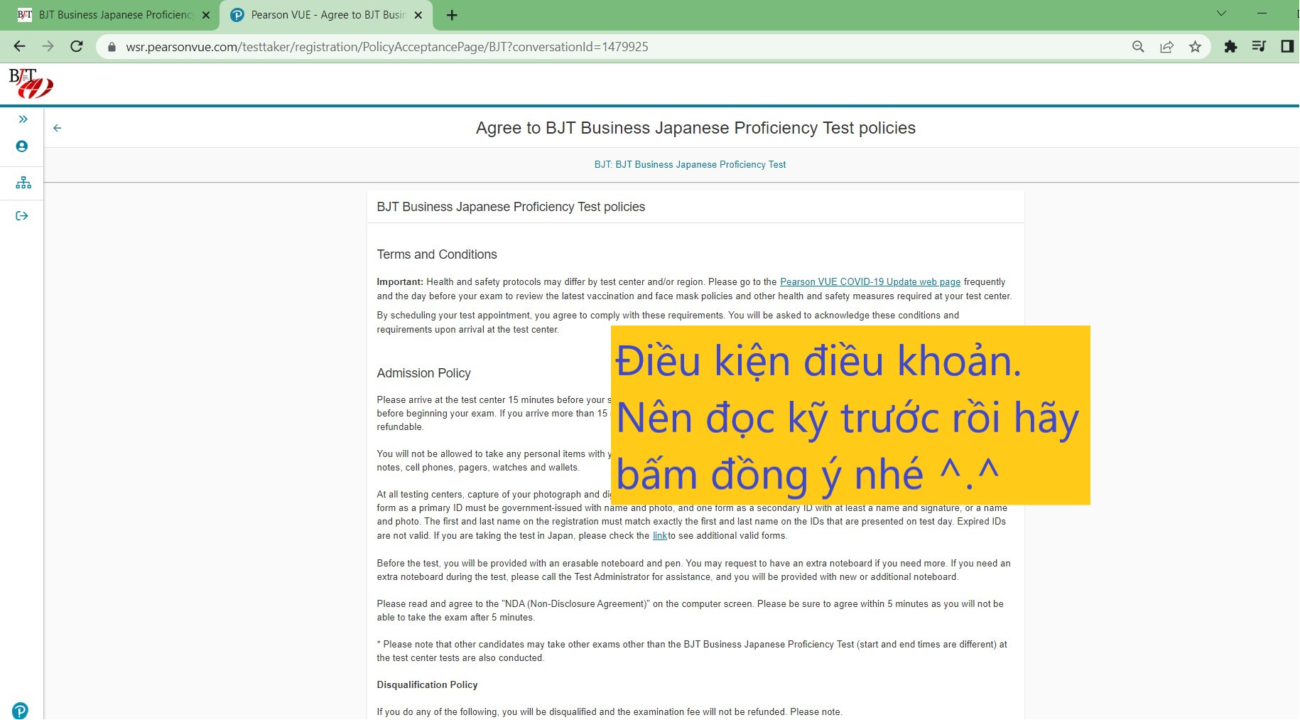
Task: Click the '* Please note that other candidates' paragraph
Action: coord(692,651)
